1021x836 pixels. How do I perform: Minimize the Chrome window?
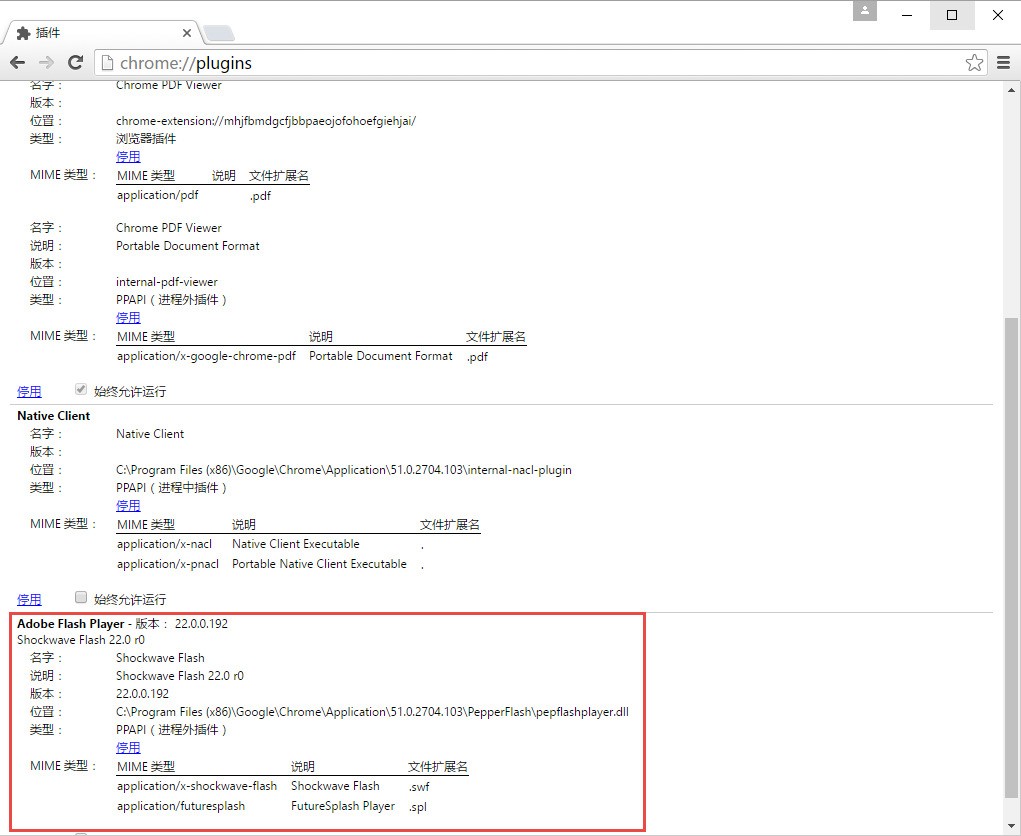coord(907,15)
